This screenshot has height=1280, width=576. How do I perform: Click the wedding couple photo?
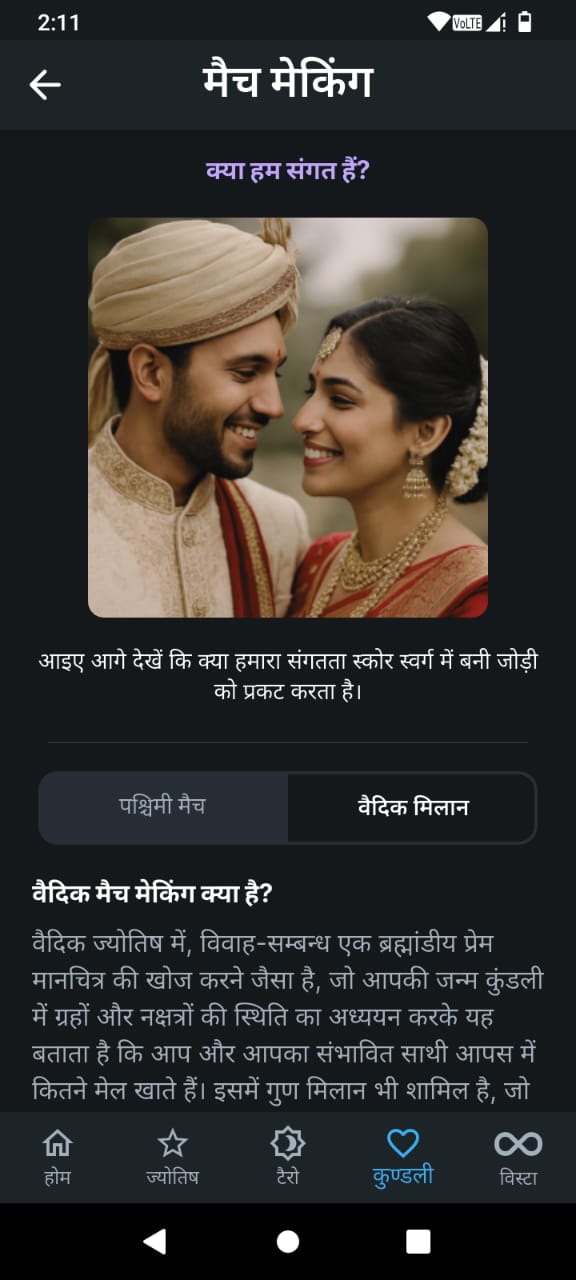pyautogui.click(x=288, y=417)
